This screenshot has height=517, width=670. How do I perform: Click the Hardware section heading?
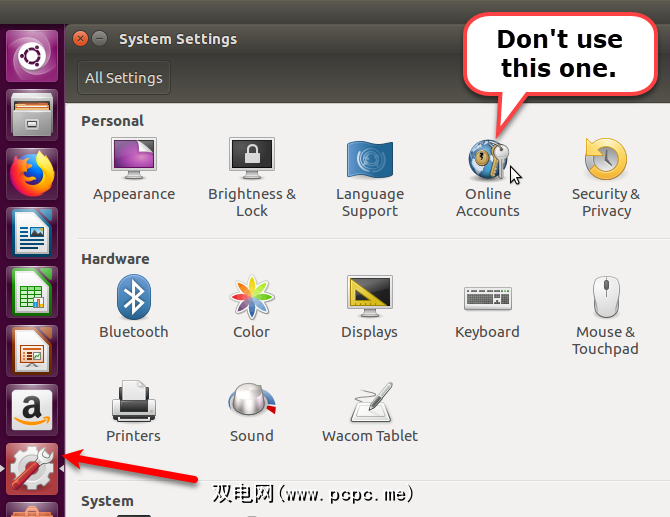[x=115, y=259]
